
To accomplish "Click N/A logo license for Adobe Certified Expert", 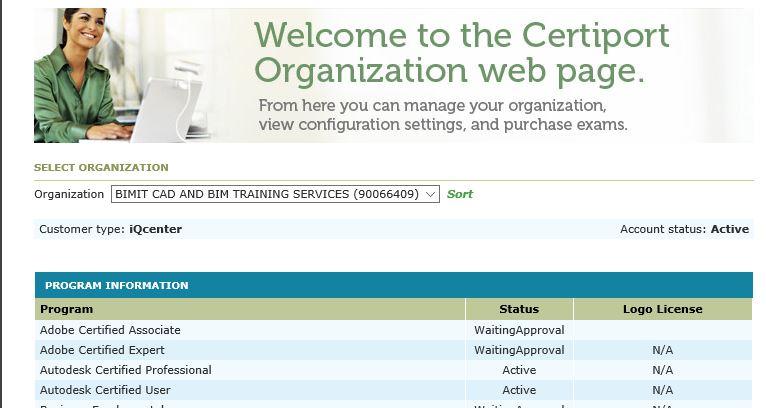I will tap(663, 350).
